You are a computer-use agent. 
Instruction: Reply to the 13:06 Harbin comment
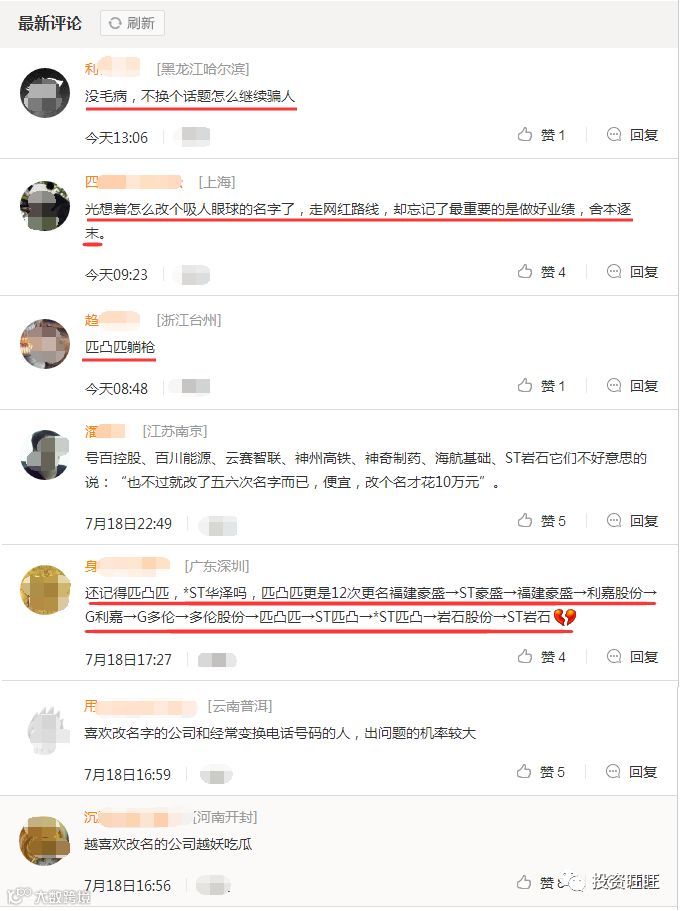point(632,135)
